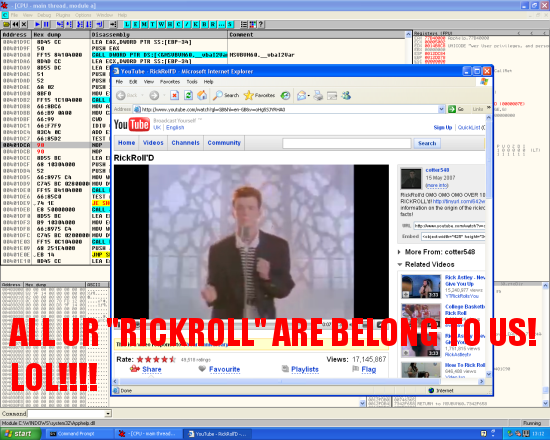
Task: Open the Tools menu in Internet Explorer
Action: (x=192, y=82)
